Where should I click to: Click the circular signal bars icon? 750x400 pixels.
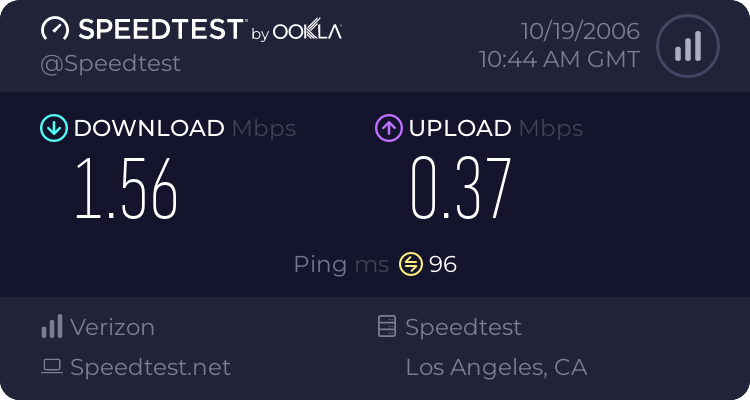(x=686, y=46)
